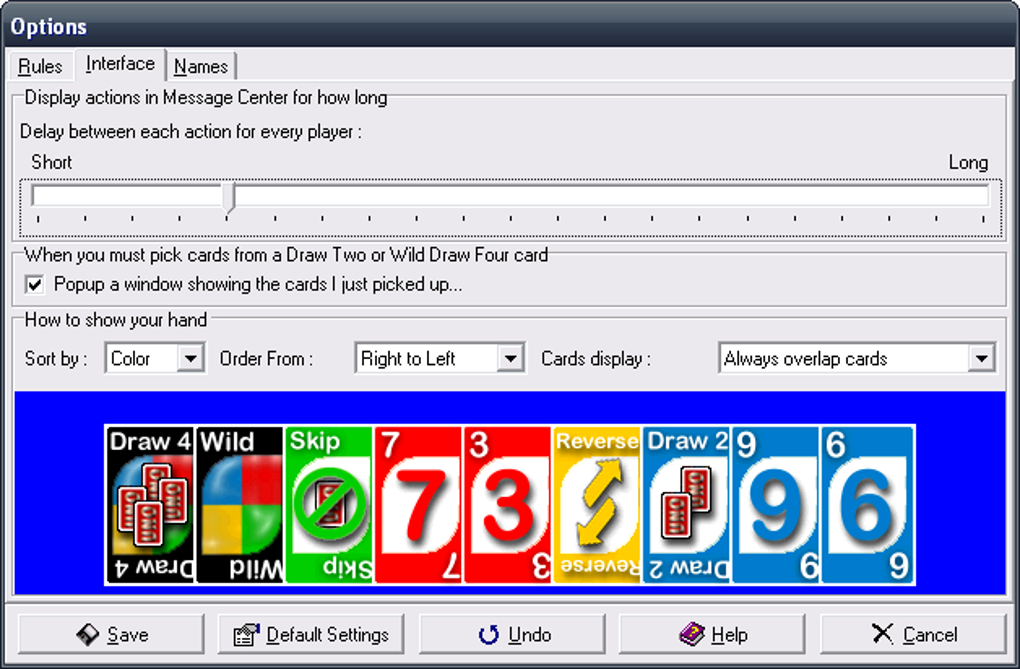1020x669 pixels.
Task: Click the Default Settings button label
Action: coord(327,635)
